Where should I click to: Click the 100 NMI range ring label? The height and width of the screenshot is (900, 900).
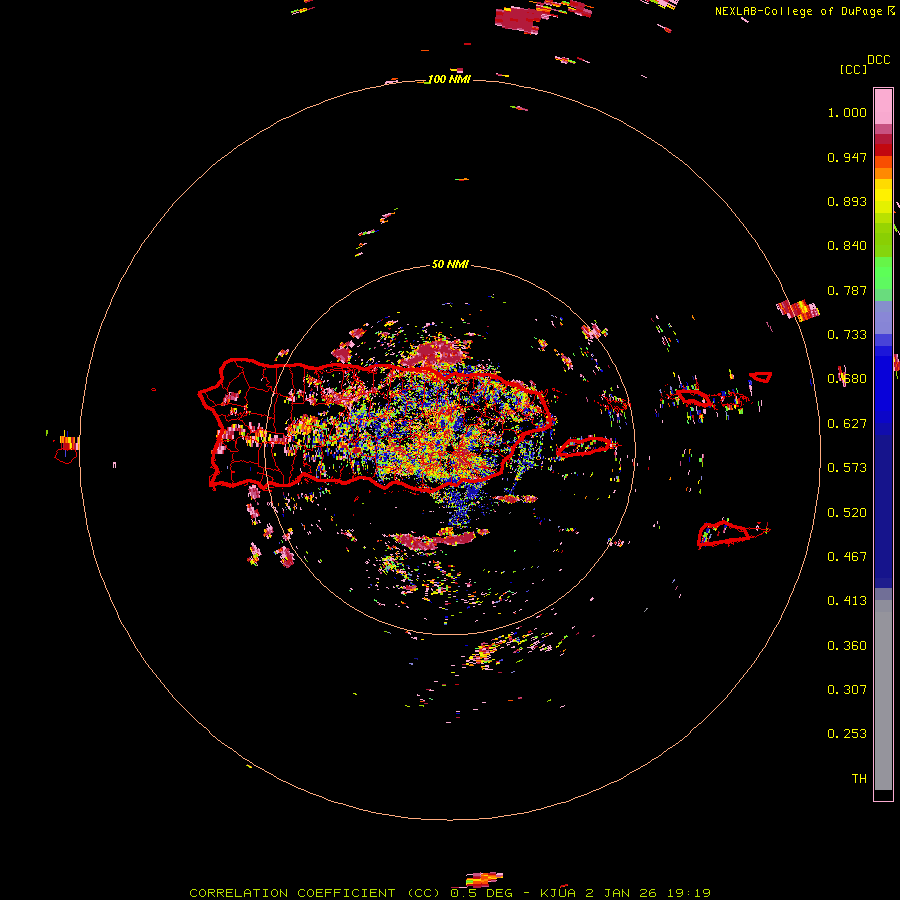(x=449, y=79)
